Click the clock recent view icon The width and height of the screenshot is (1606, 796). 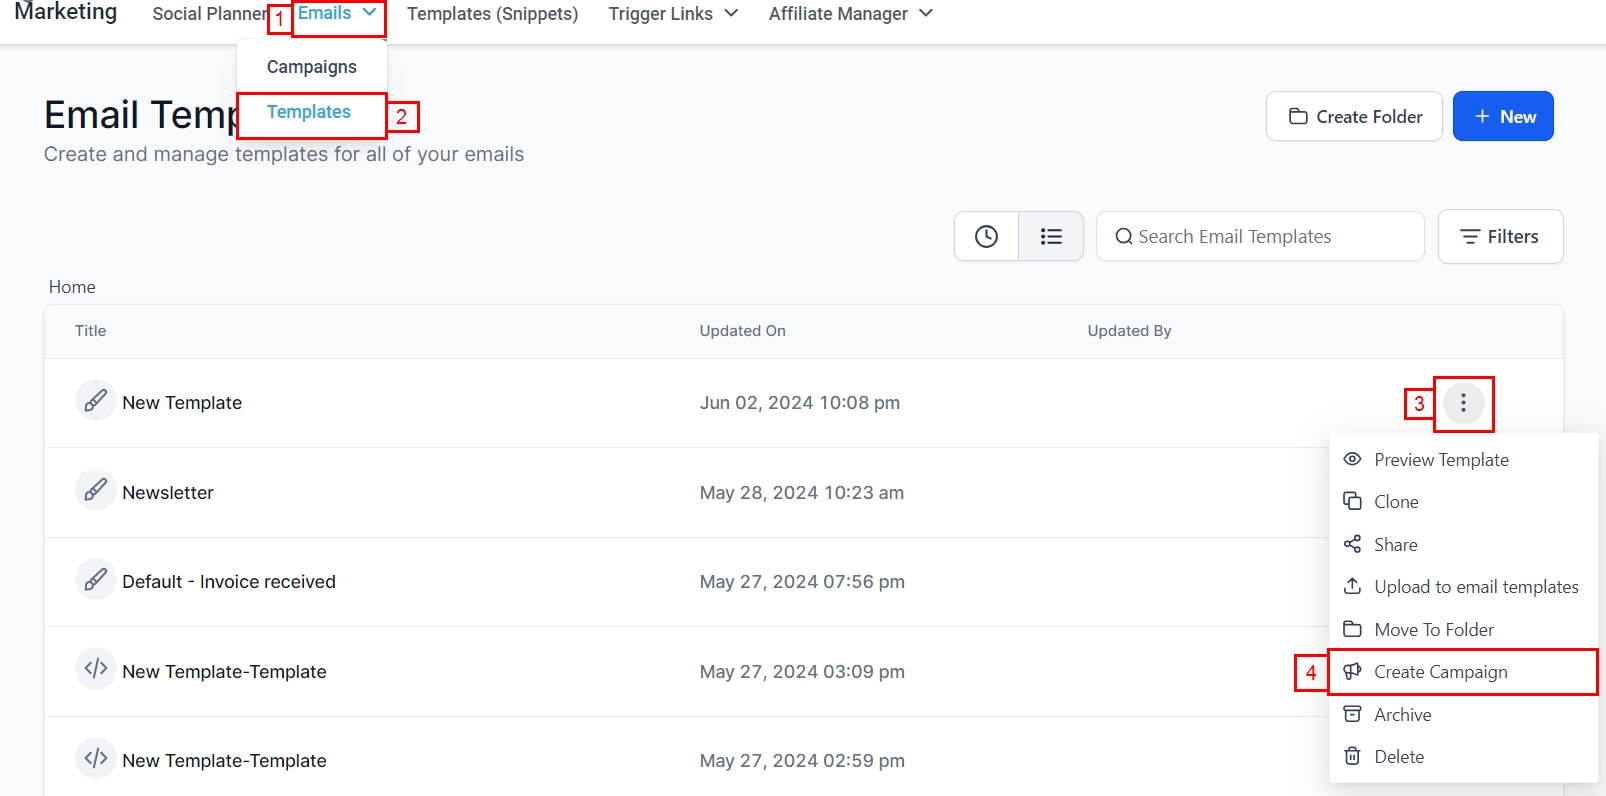click(x=986, y=237)
